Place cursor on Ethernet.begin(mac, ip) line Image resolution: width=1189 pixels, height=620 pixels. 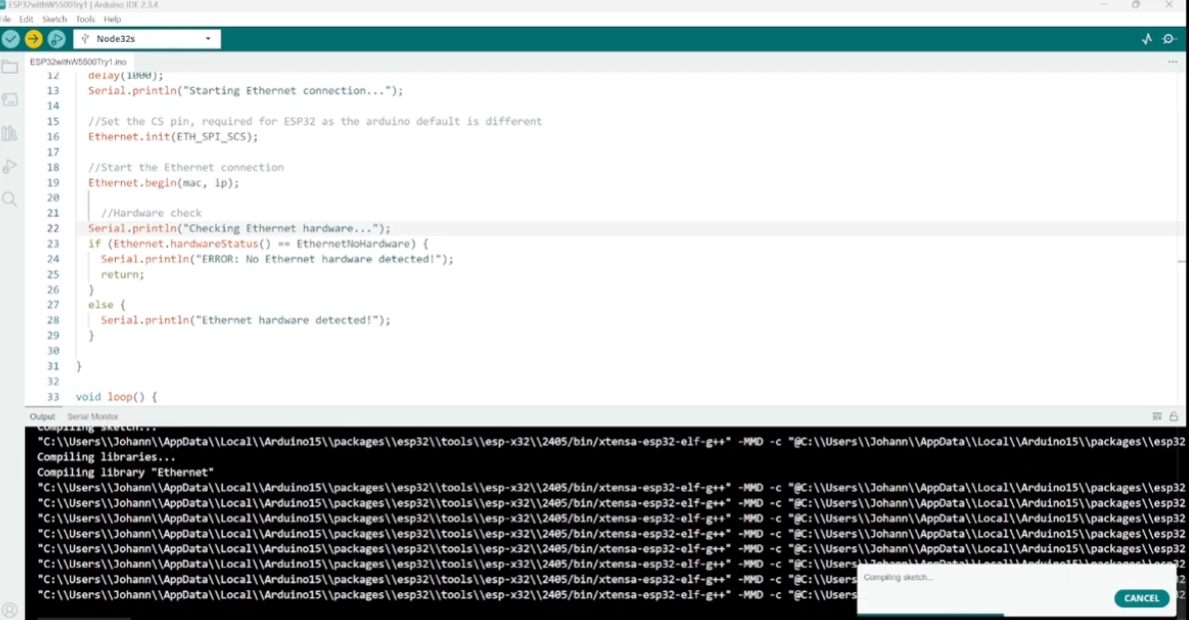(x=164, y=183)
